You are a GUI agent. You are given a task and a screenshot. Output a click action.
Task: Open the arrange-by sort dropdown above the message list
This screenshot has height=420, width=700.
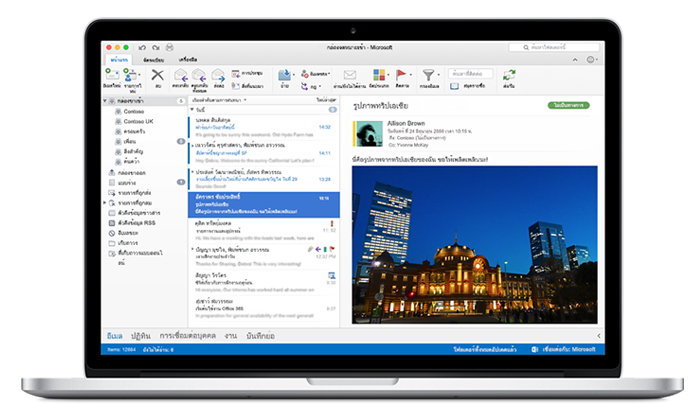220,100
